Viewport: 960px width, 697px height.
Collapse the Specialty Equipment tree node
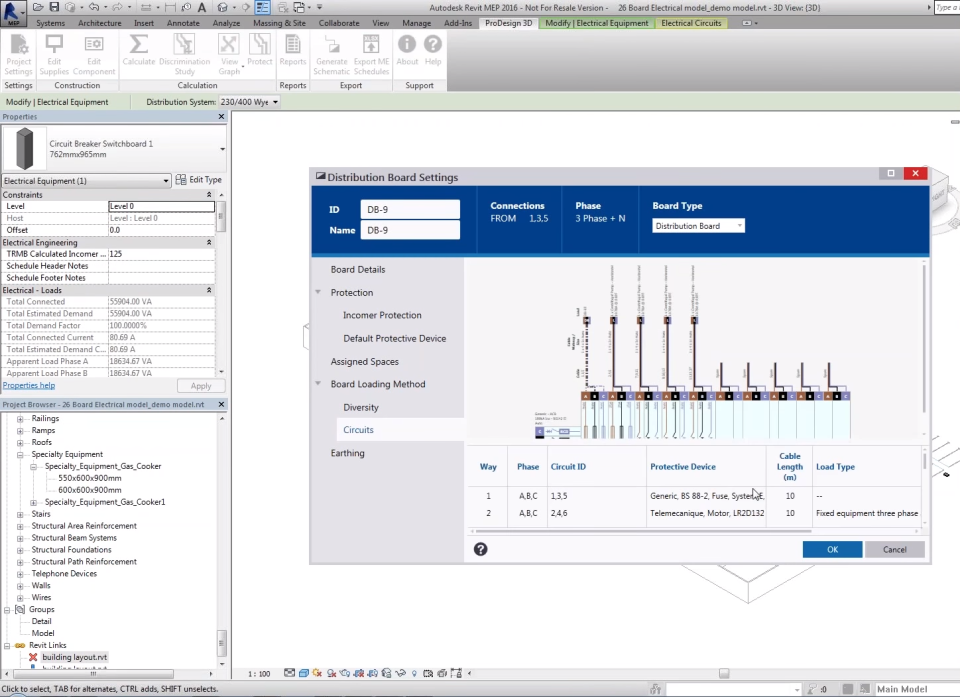click(x=21, y=454)
